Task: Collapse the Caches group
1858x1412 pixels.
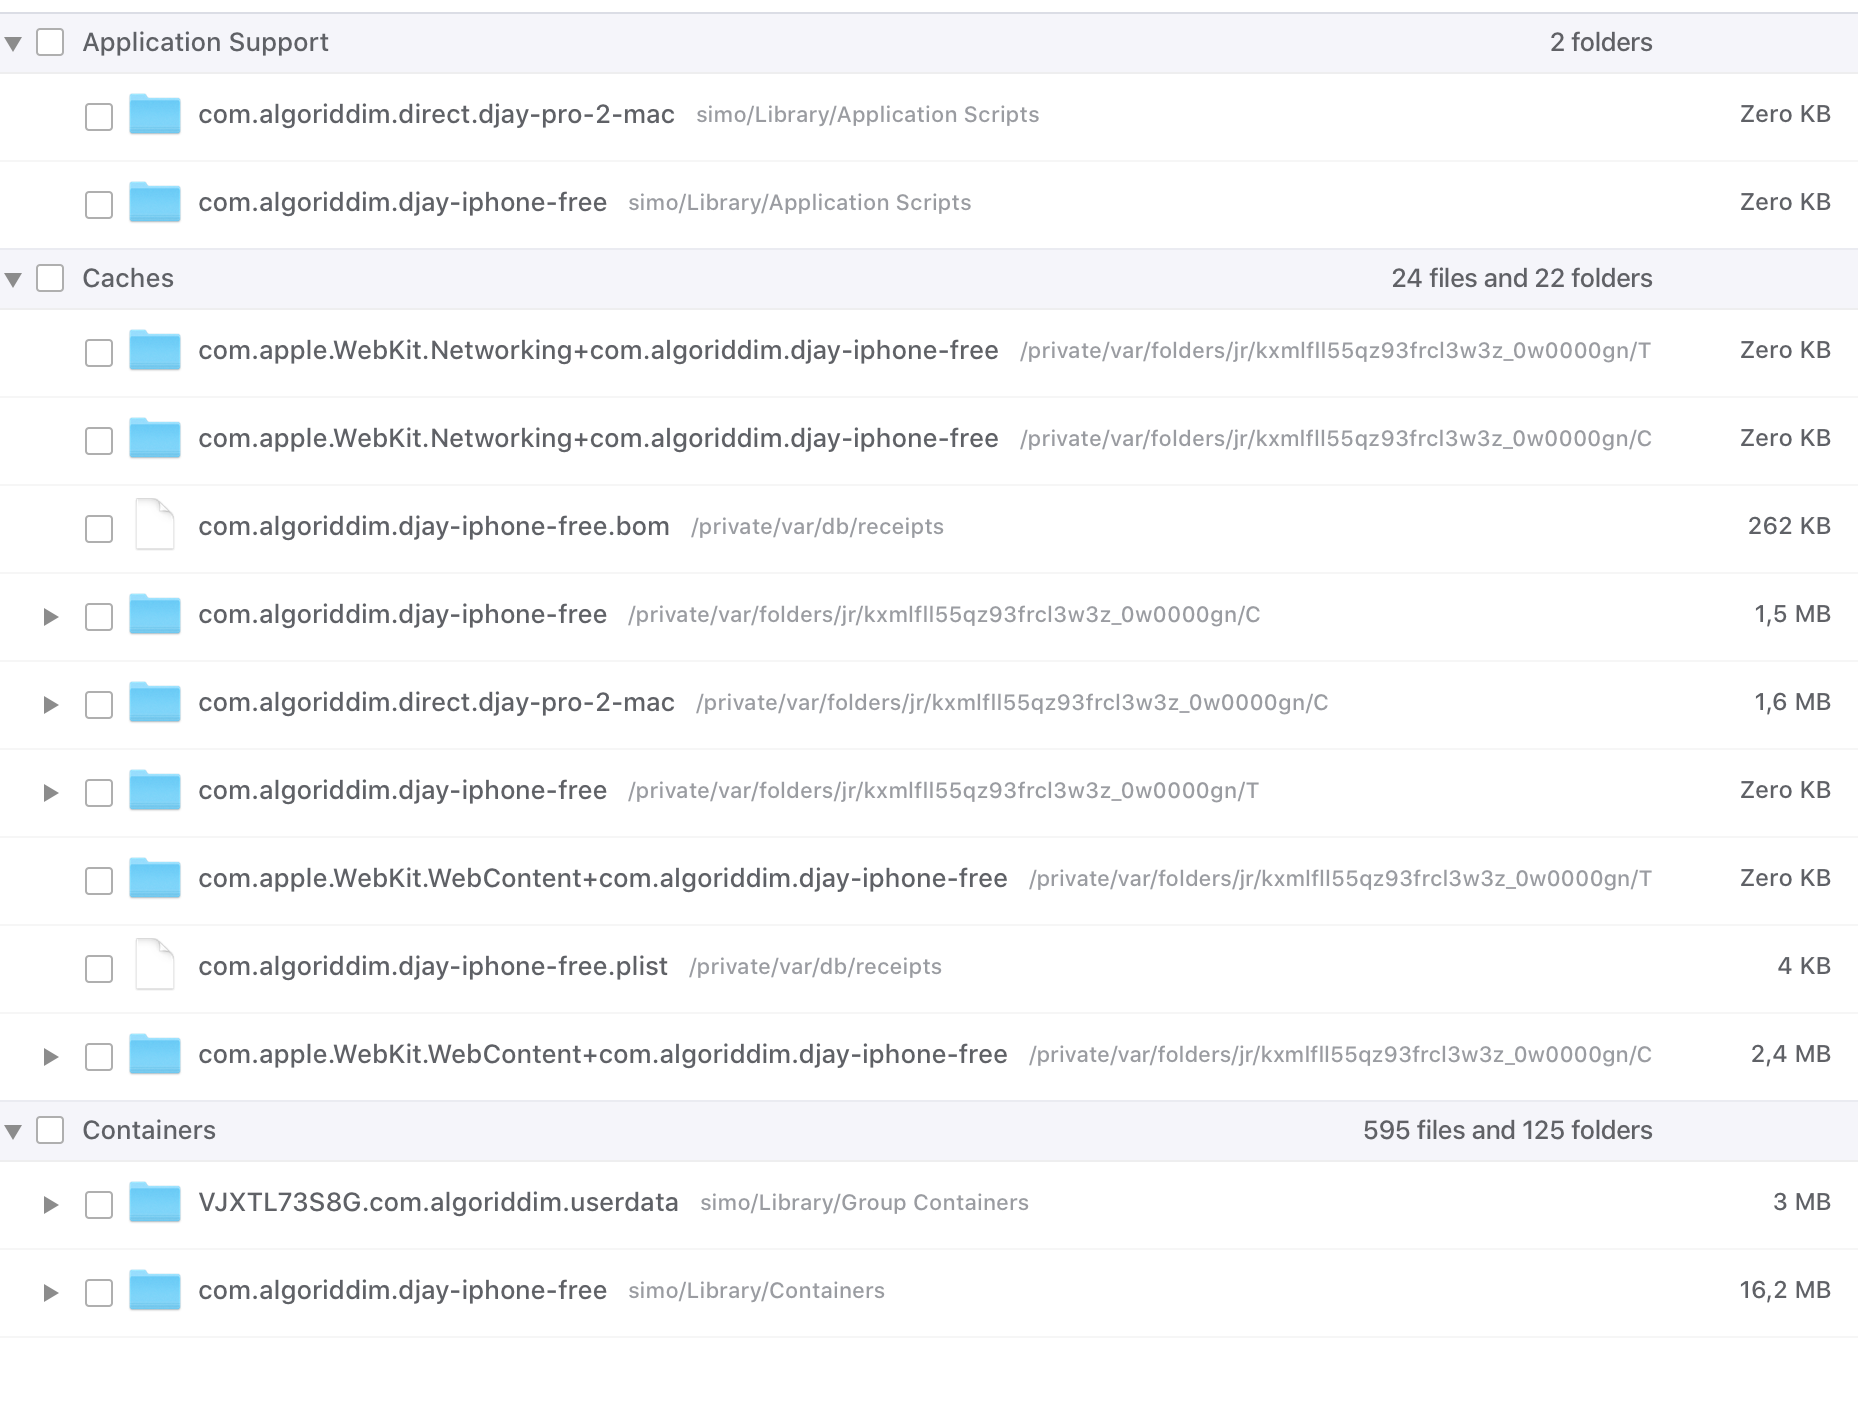Action: [x=13, y=279]
